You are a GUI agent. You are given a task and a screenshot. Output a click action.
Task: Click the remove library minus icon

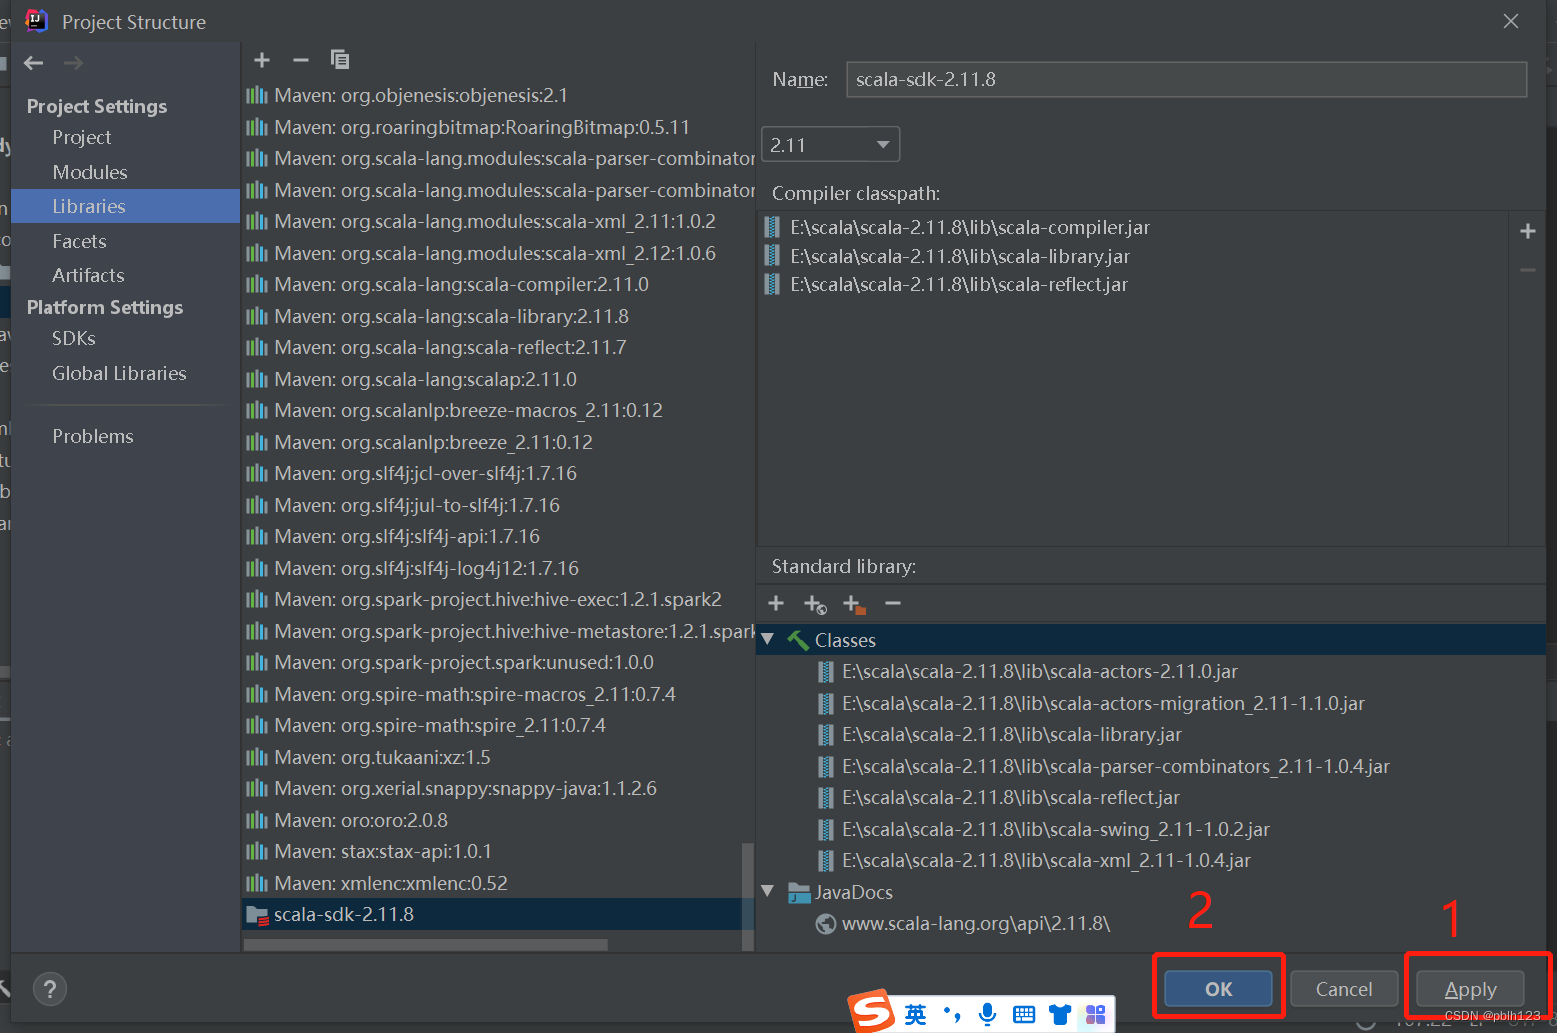click(300, 60)
